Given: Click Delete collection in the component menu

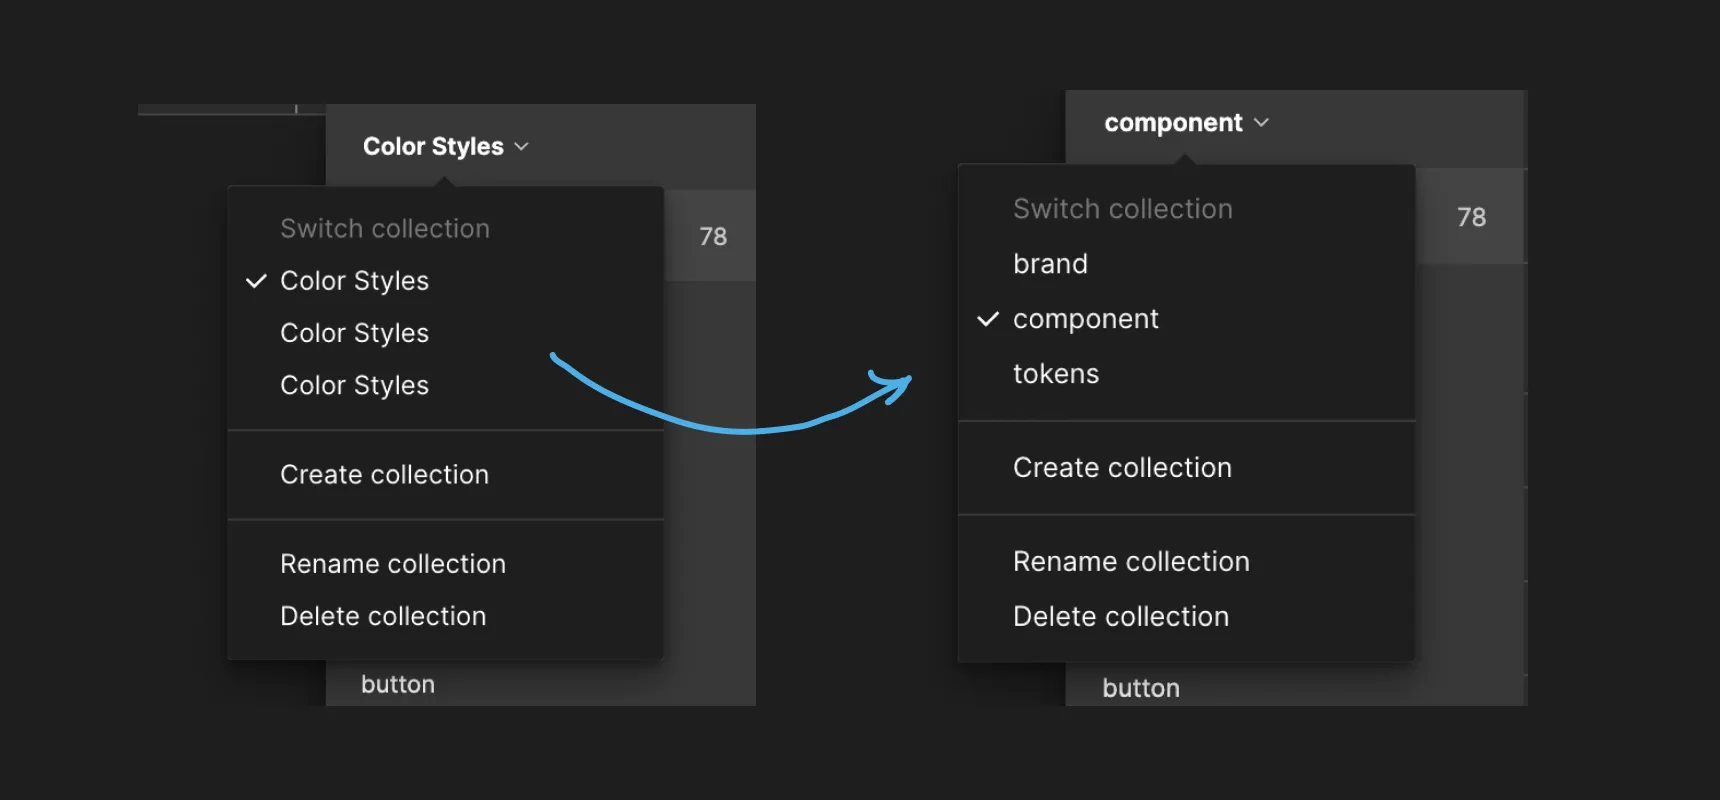Looking at the screenshot, I should [x=1120, y=617].
